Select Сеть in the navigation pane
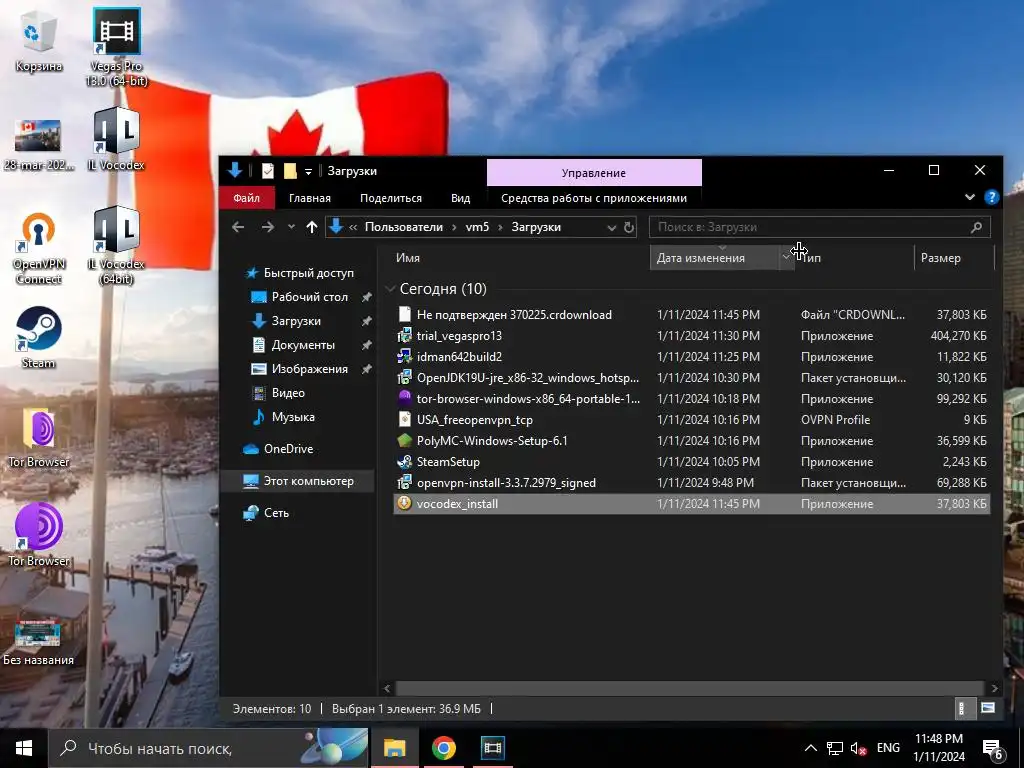Viewport: 1024px width, 768px height. pyautogui.click(x=276, y=513)
